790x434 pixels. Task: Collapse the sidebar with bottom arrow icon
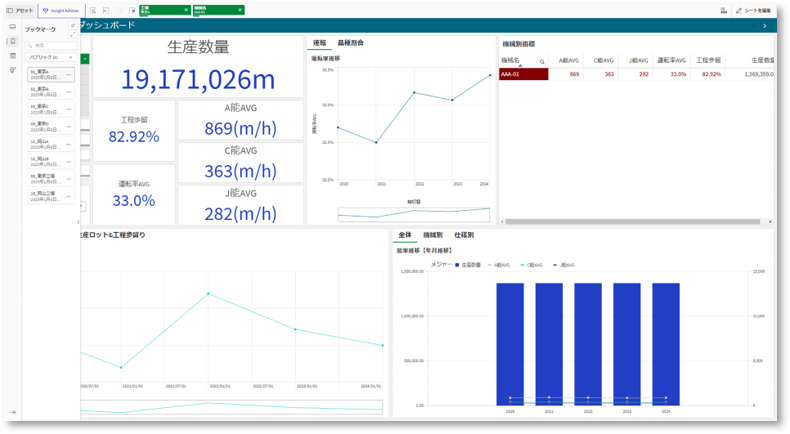point(13,412)
